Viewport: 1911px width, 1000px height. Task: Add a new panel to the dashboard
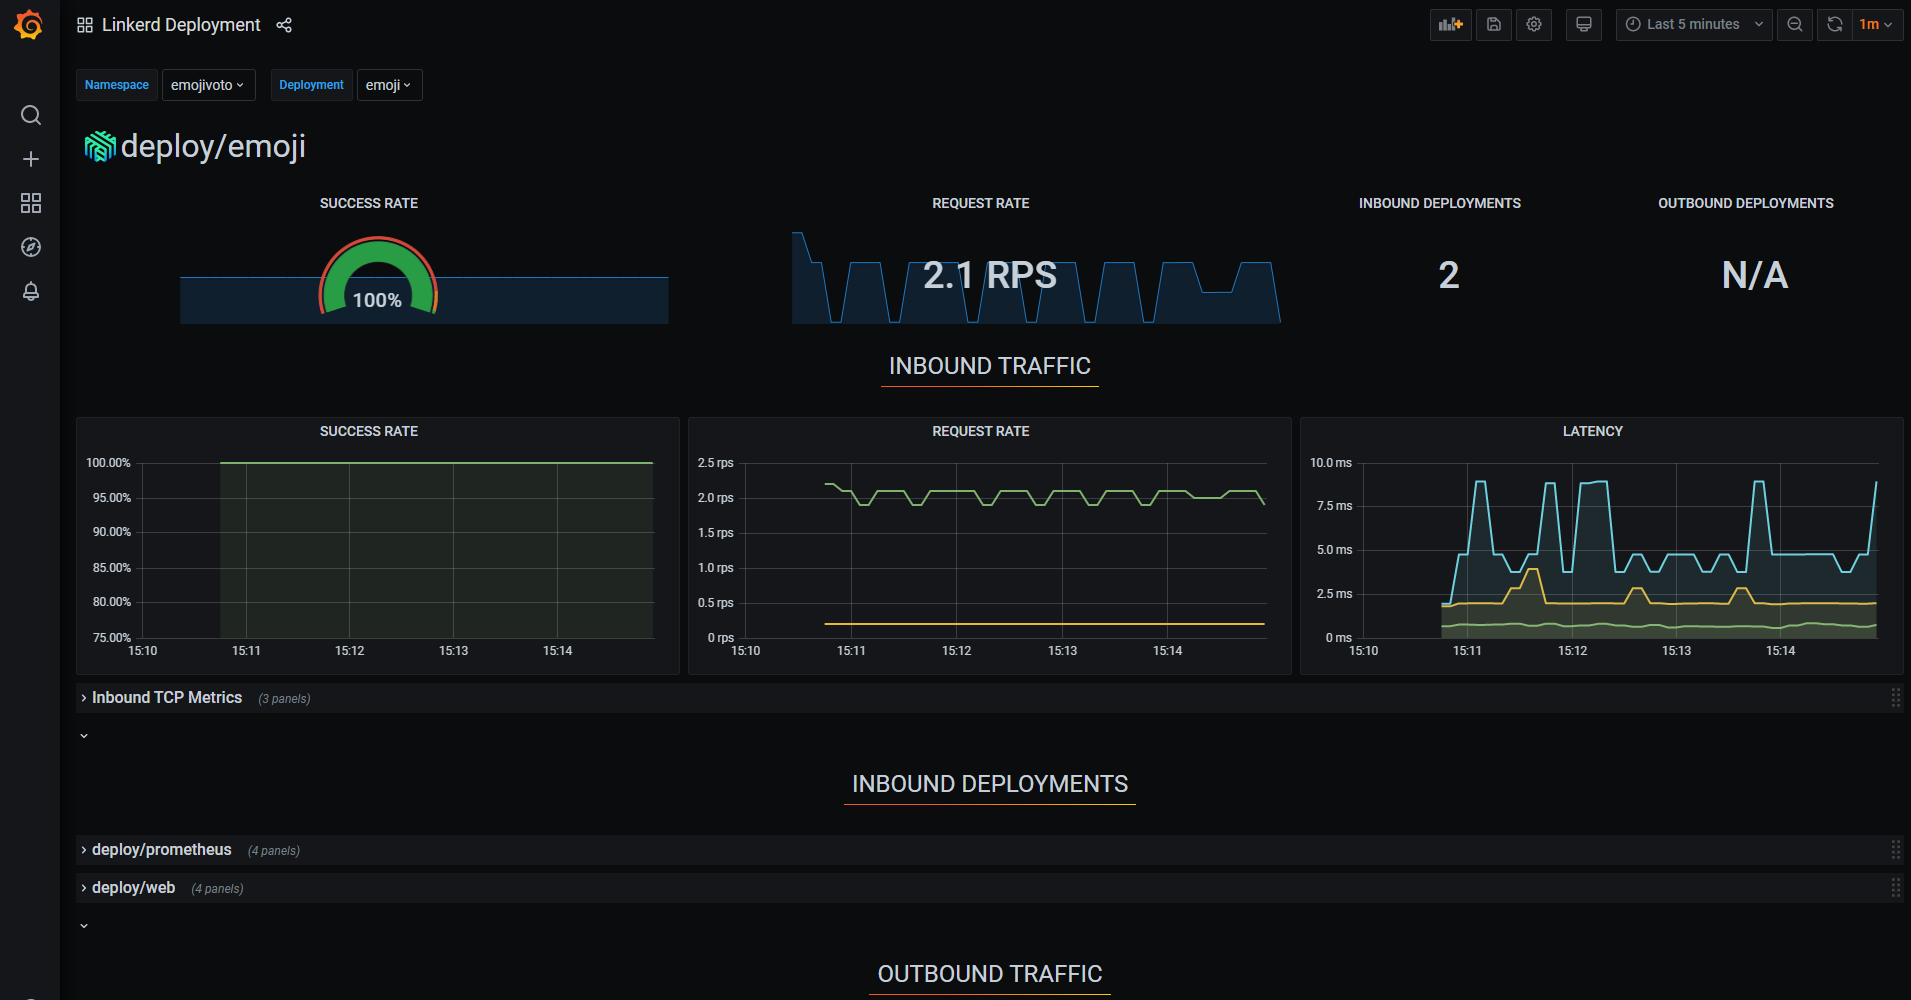1450,24
